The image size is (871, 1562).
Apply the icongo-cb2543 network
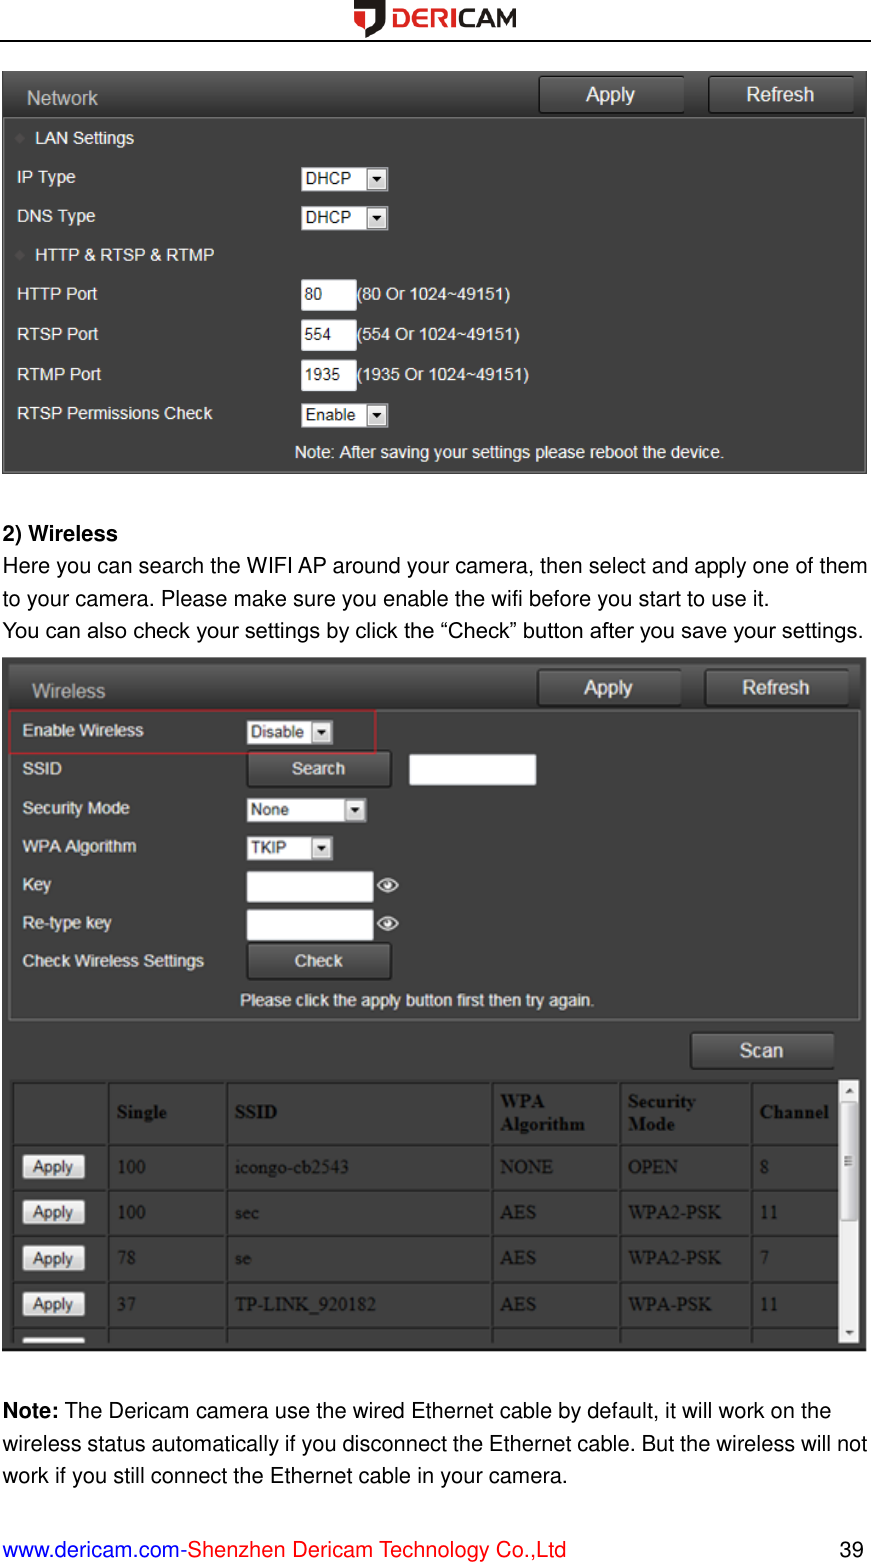pos(54,1167)
